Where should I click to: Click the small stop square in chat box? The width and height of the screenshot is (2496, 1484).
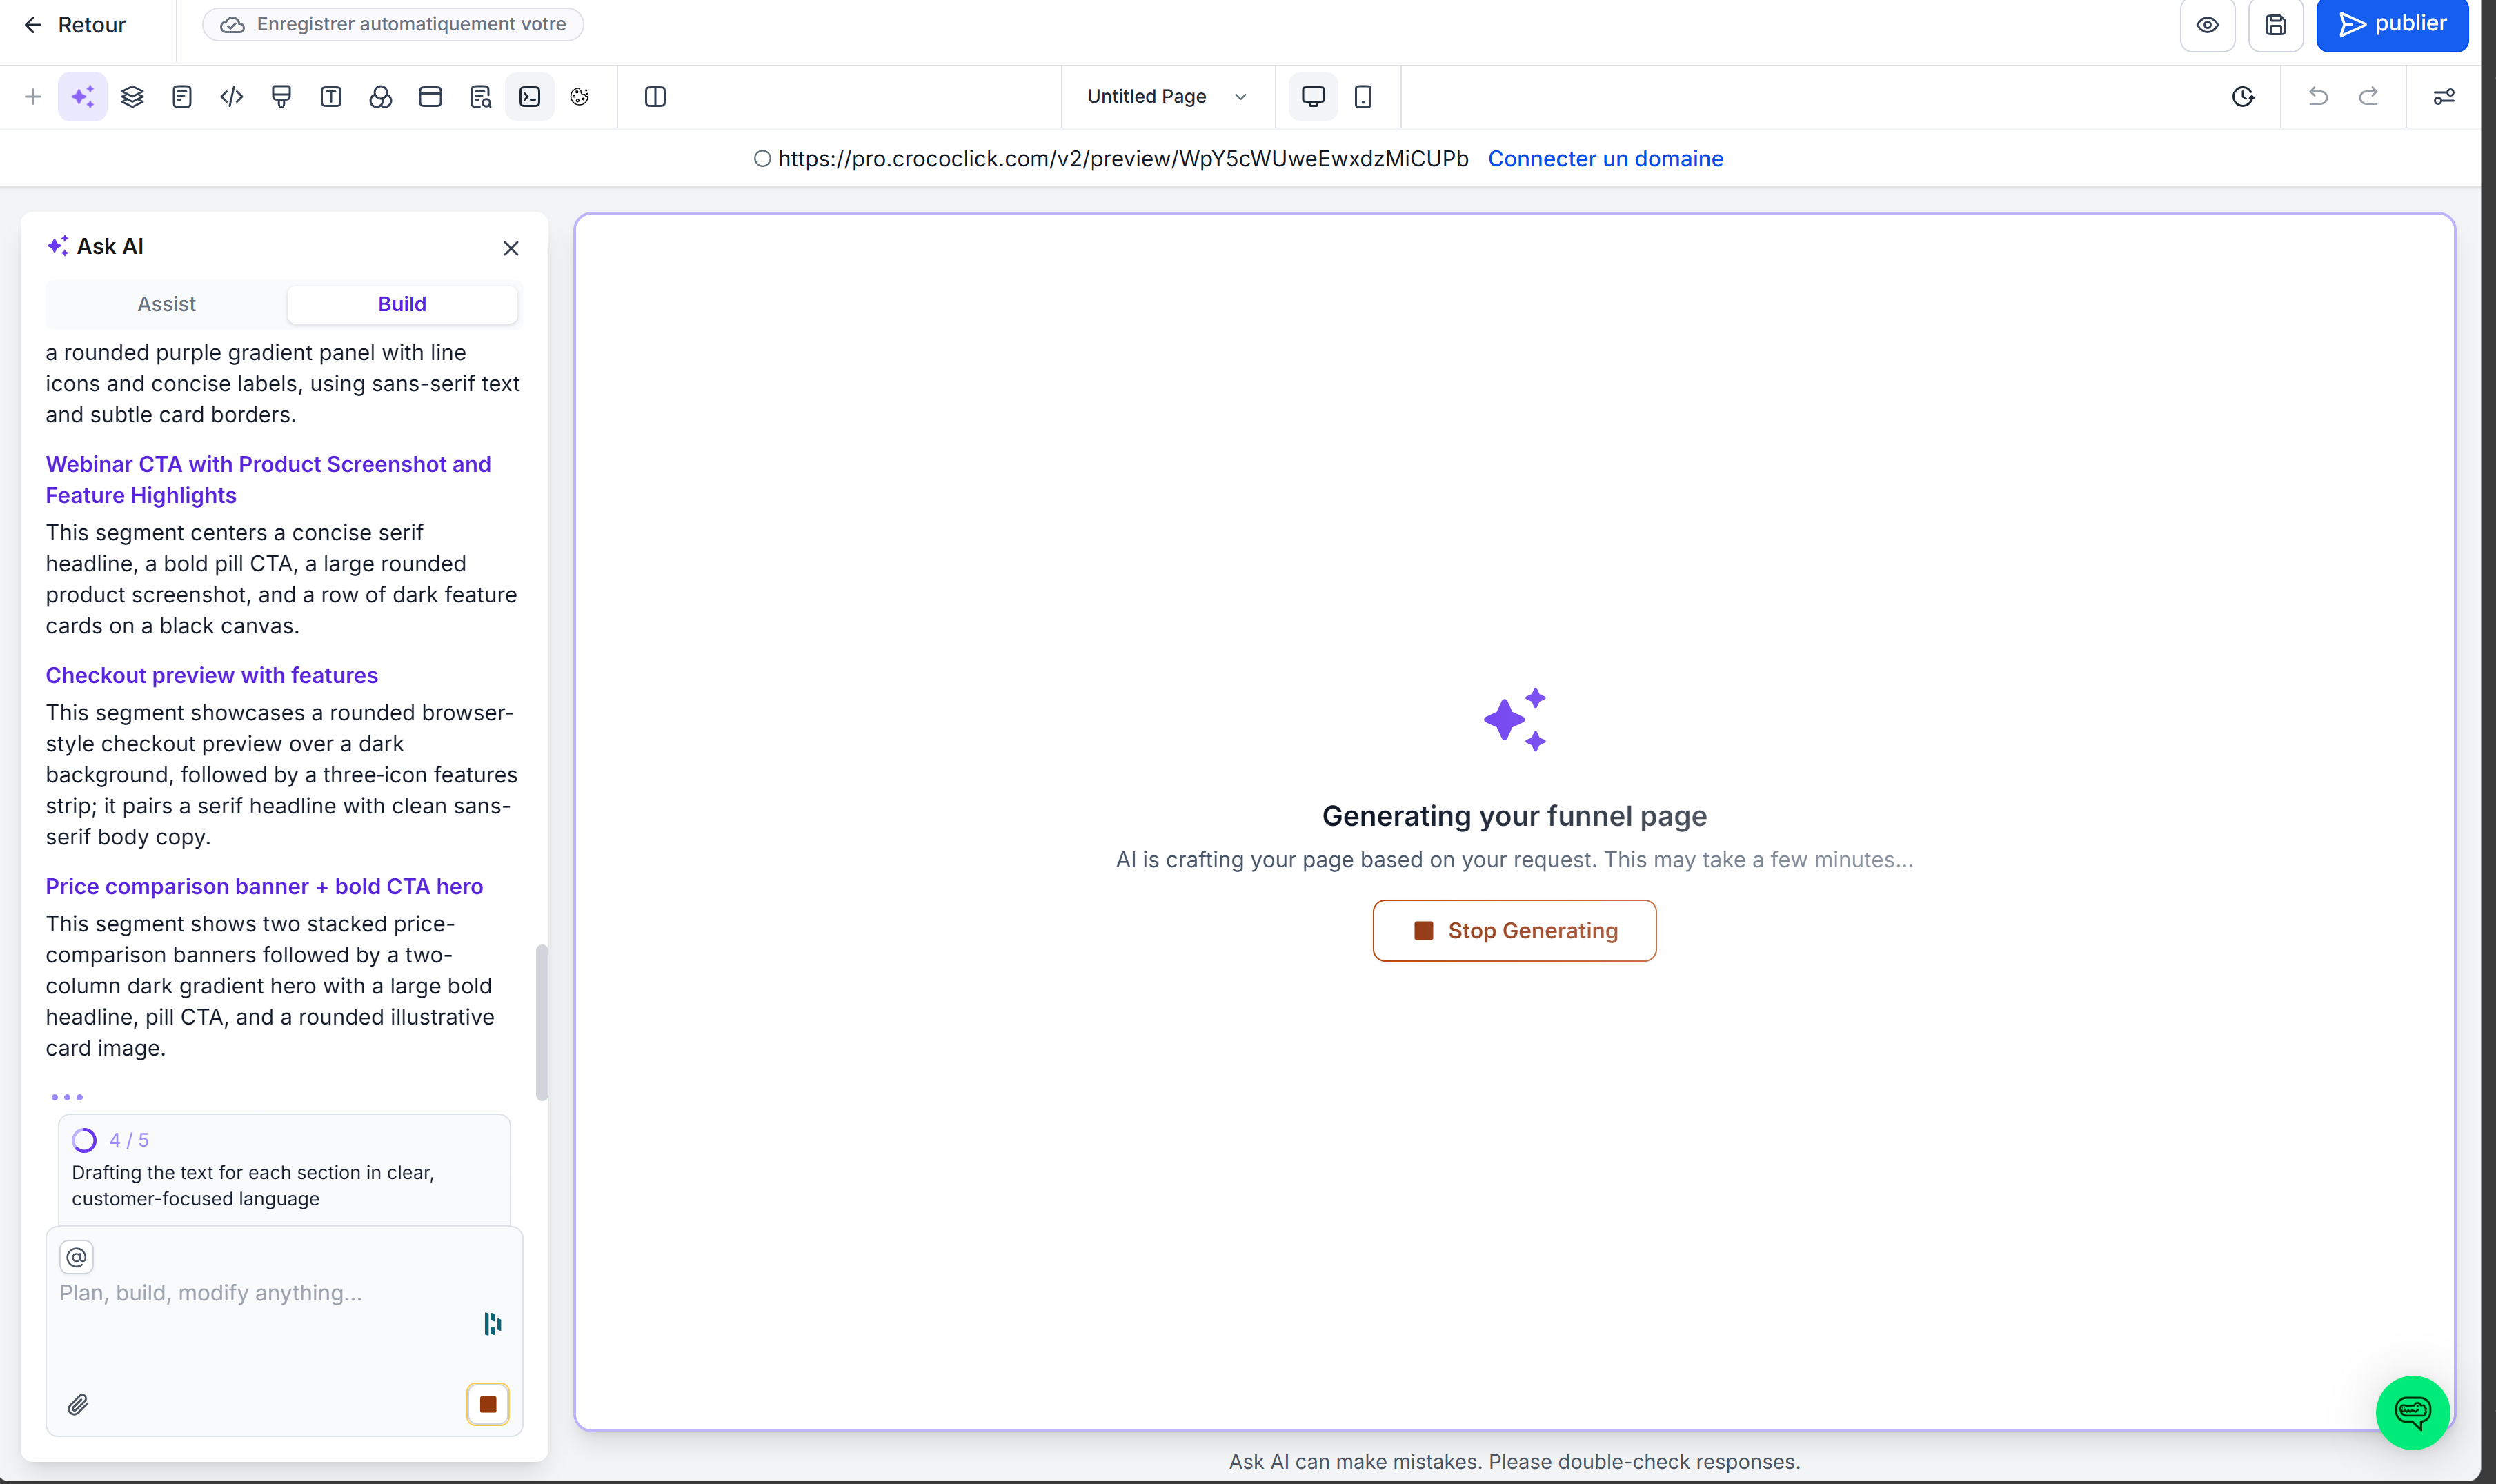[x=488, y=1404]
